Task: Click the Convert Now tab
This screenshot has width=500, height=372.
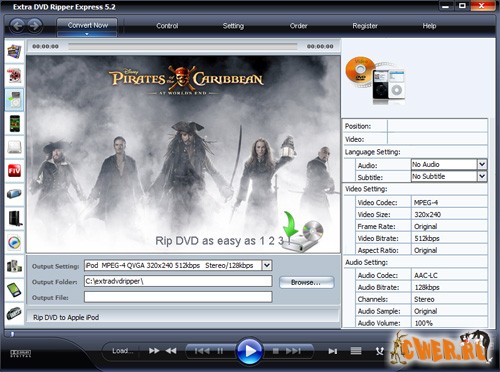Action: click(x=87, y=26)
